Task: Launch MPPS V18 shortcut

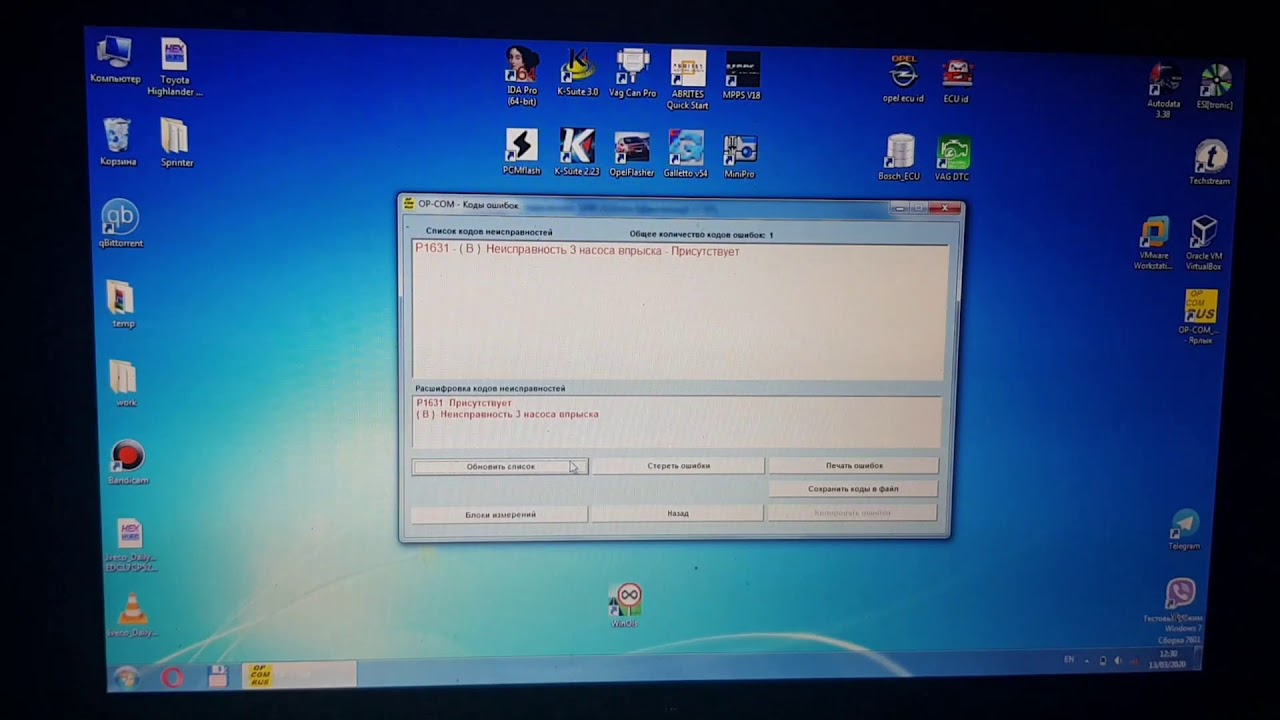Action: pos(741,76)
